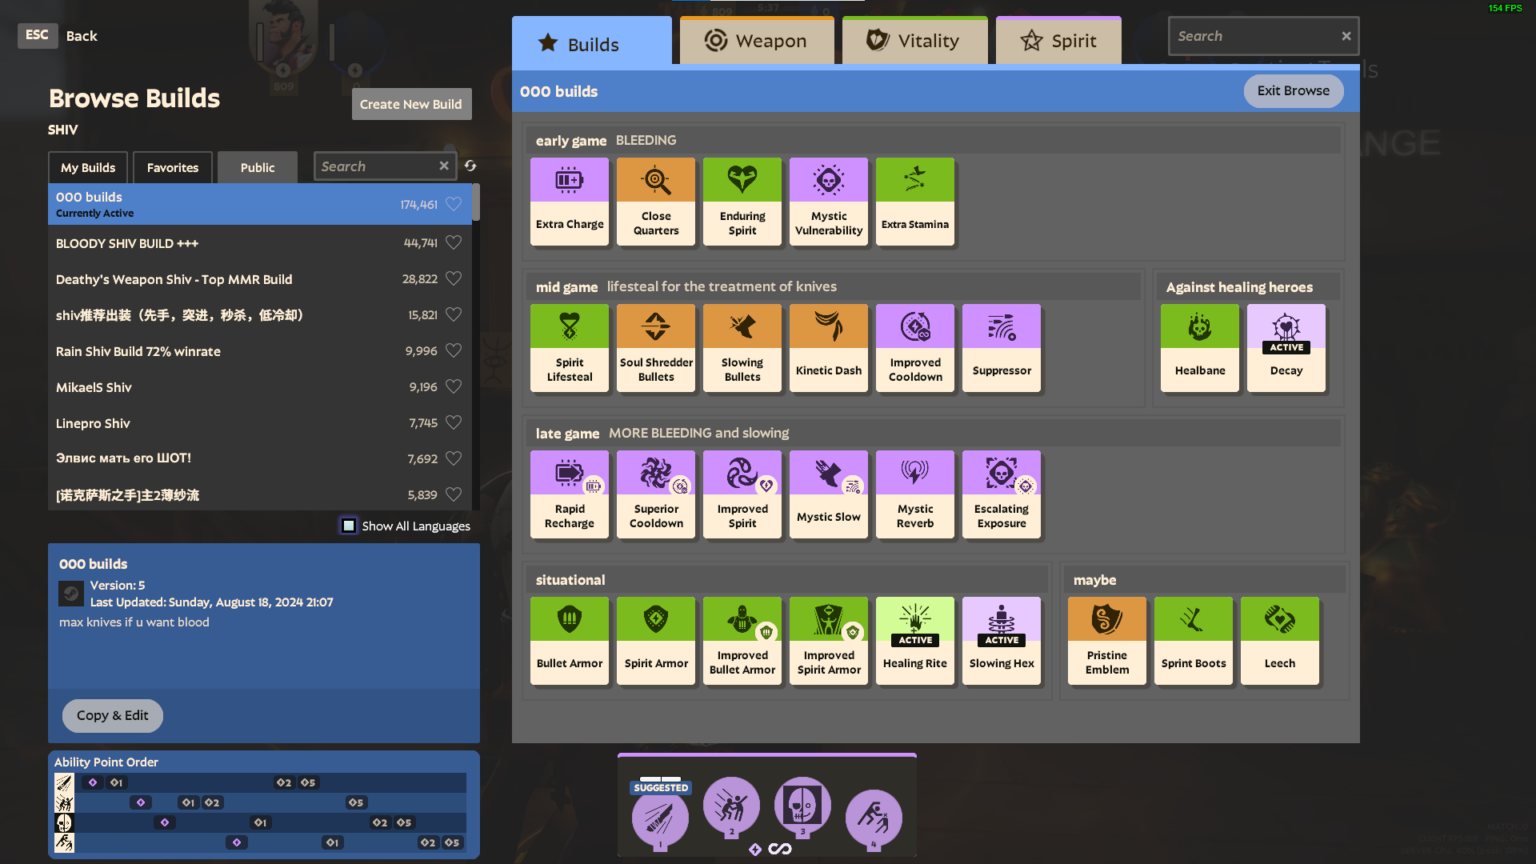Favorite the Rain Shiv Build heart
Image resolution: width=1536 pixels, height=864 pixels.
click(453, 351)
